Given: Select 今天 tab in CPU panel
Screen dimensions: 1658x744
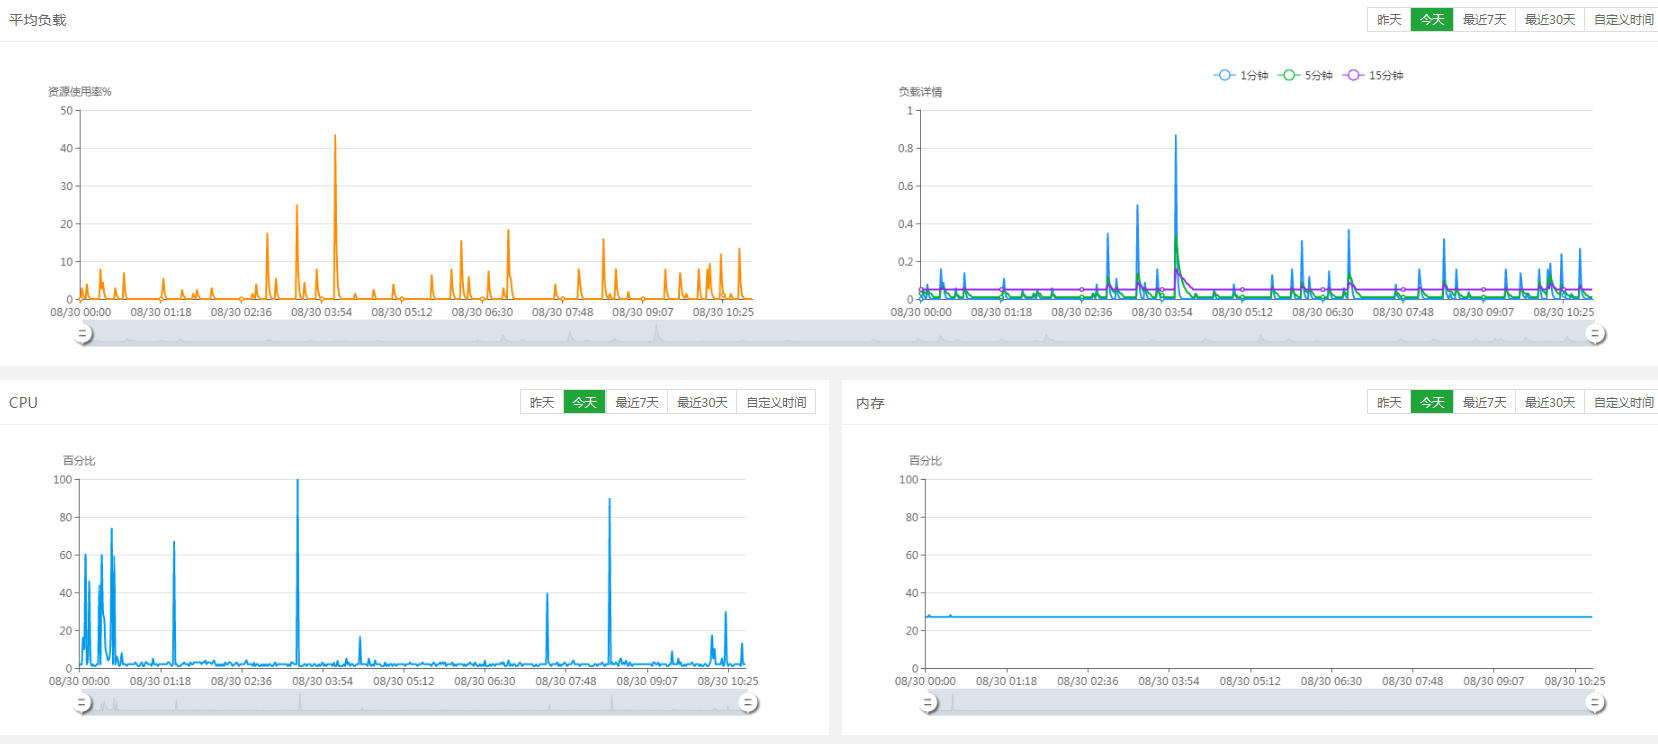Looking at the screenshot, I should tap(585, 402).
